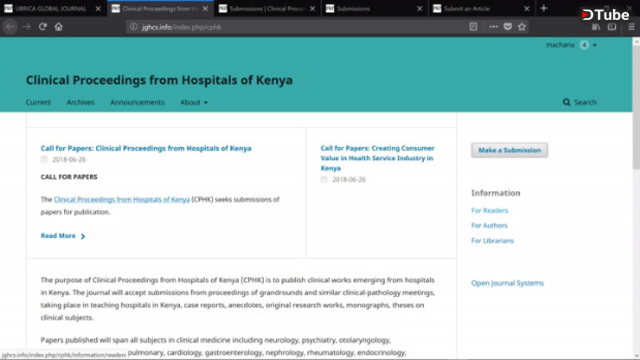Click the Make a Submission button
This screenshot has width=640, height=360.
coord(509,150)
